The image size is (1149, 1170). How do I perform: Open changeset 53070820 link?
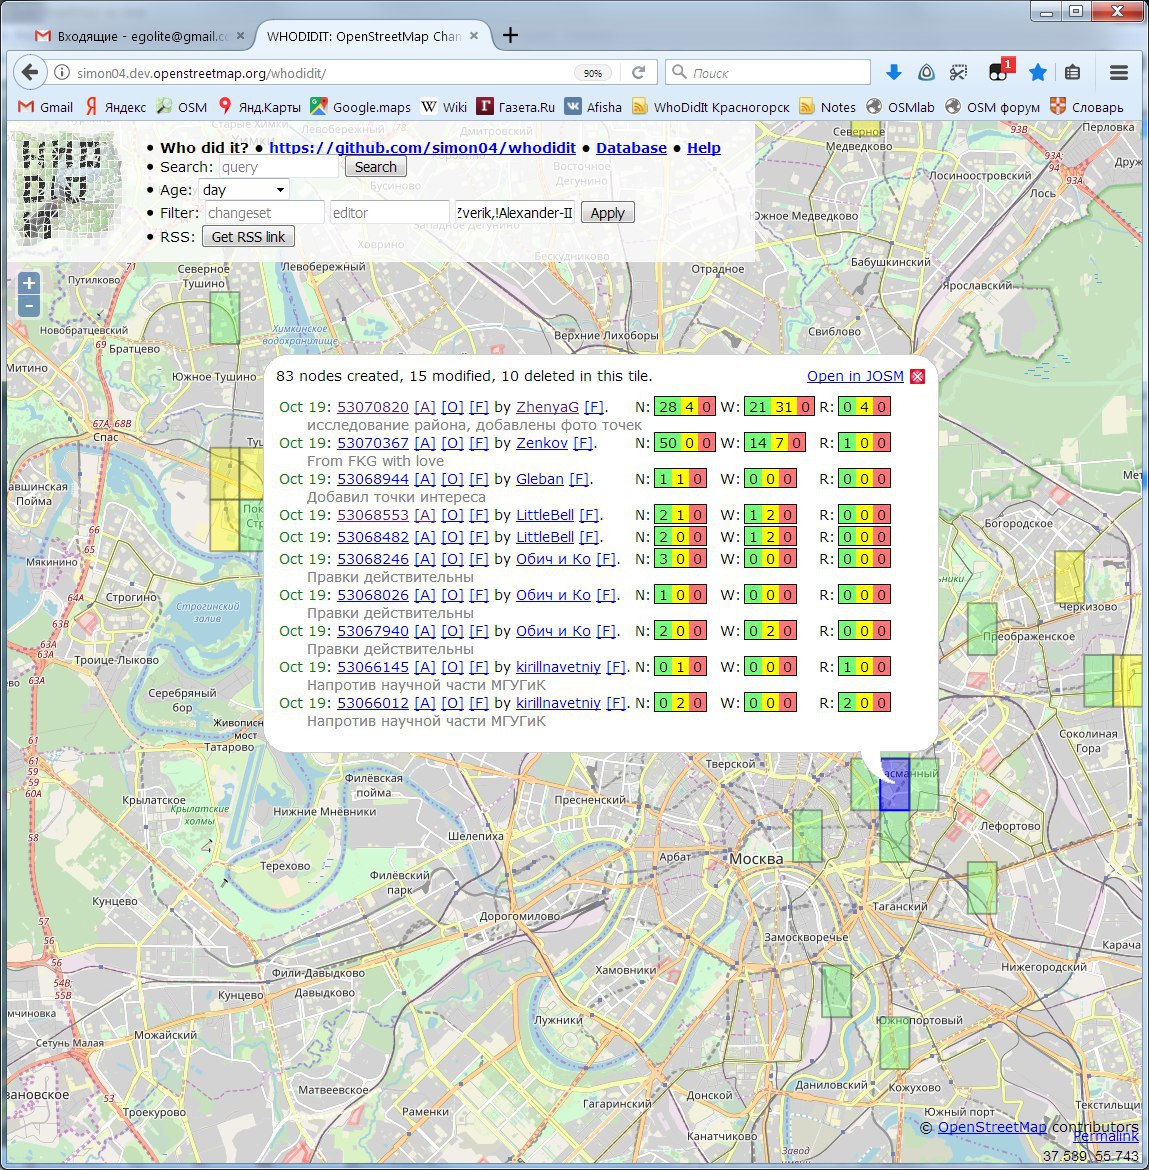[x=373, y=407]
